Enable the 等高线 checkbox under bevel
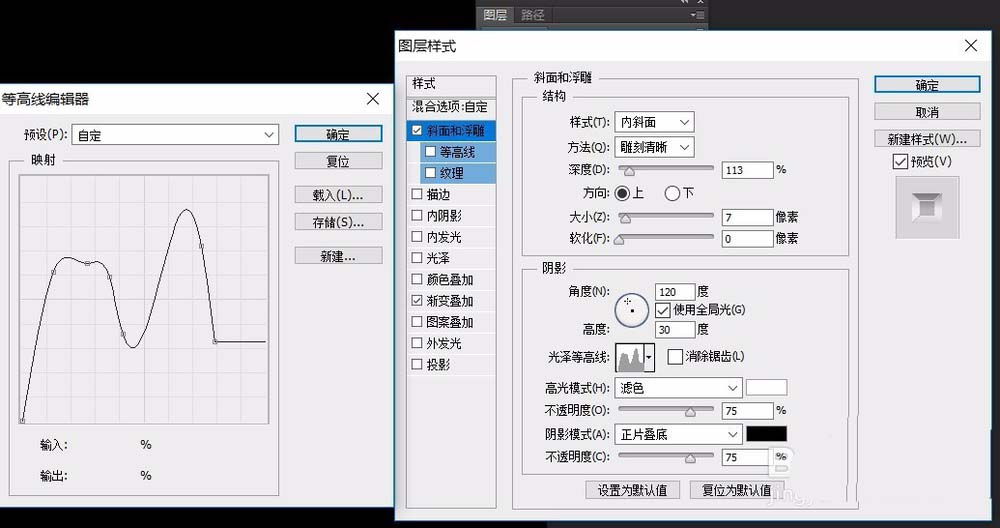The width and height of the screenshot is (1000, 528). pyautogui.click(x=430, y=152)
